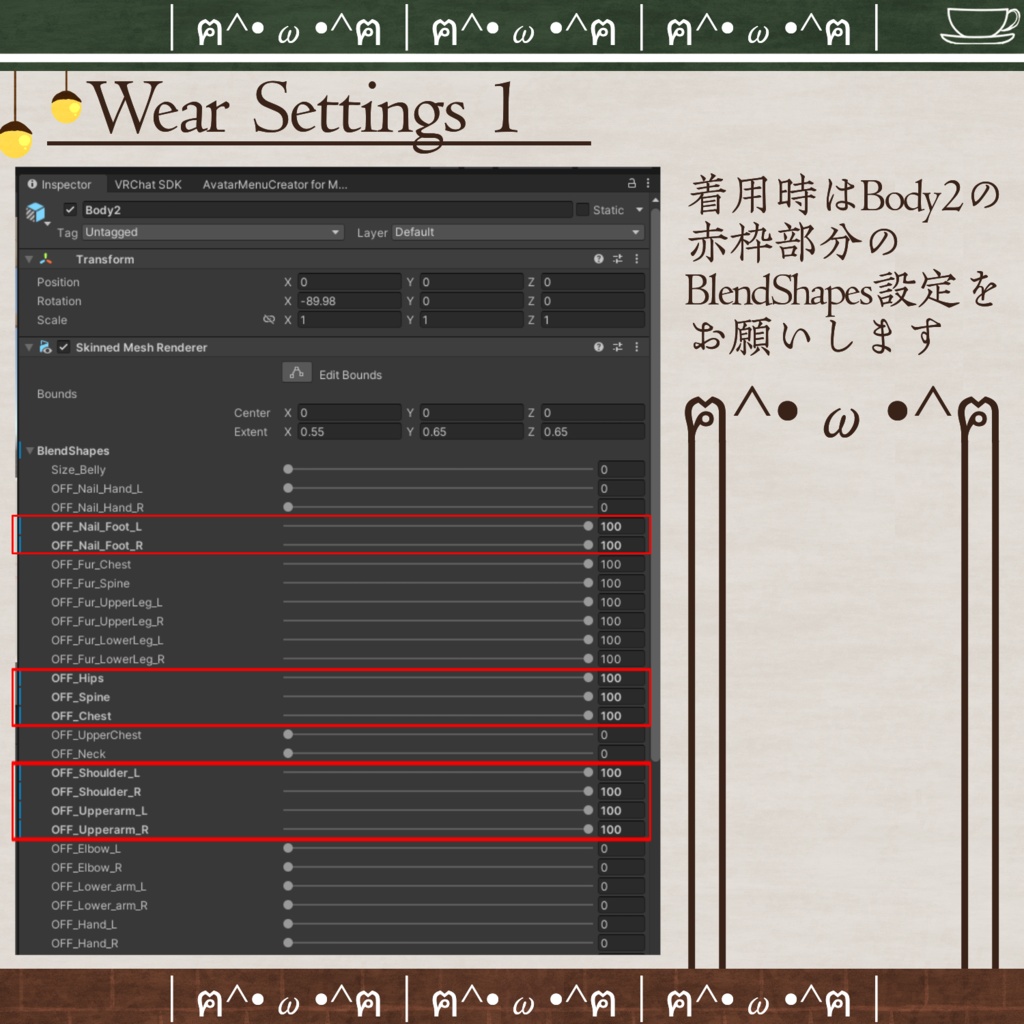Click the Body2 object name field
1024x1024 pixels.
coord(327,210)
